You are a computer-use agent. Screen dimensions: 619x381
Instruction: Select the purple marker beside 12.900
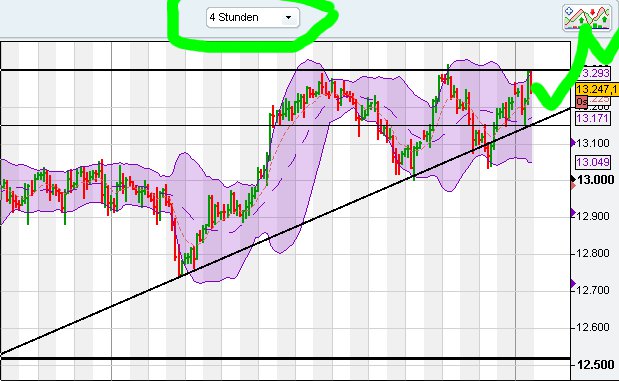pos(573,213)
